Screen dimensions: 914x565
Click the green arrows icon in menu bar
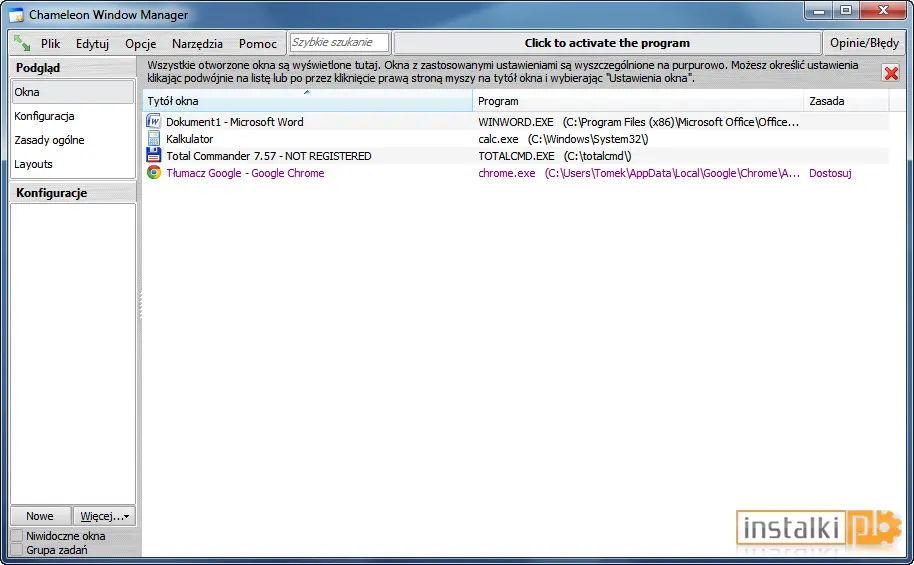pyautogui.click(x=22, y=43)
